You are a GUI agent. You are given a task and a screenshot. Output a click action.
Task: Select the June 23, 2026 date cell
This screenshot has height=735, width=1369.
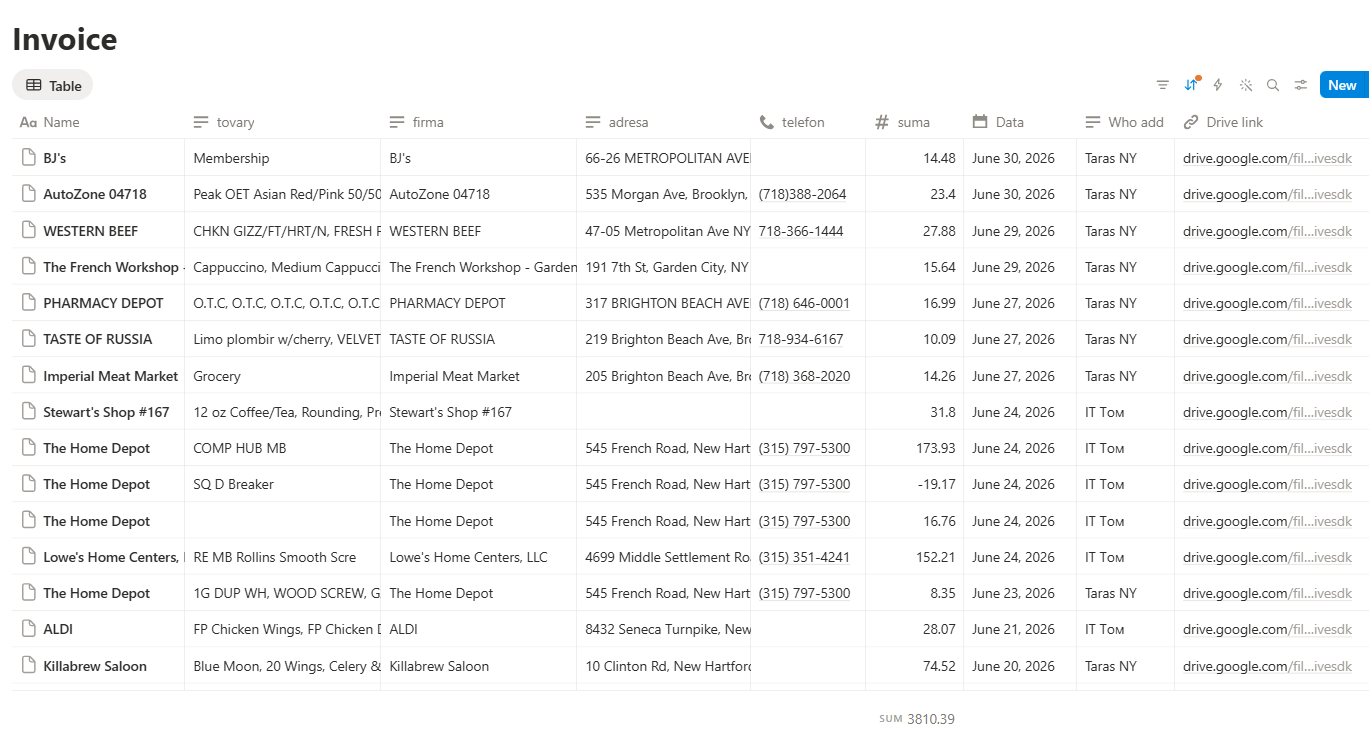coord(1020,593)
